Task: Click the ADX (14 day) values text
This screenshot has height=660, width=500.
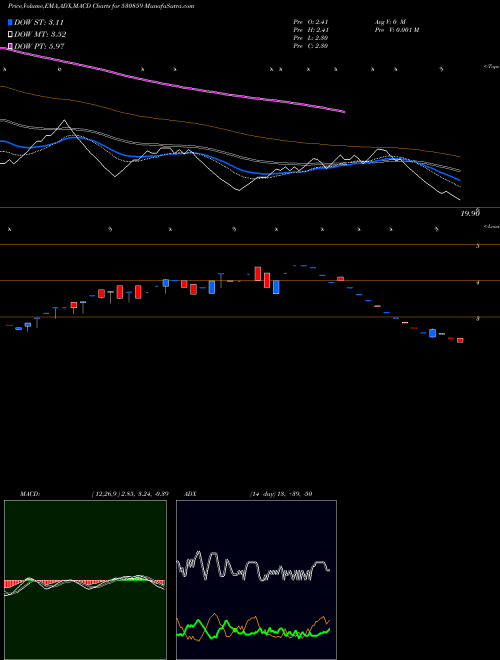Action: point(281,494)
